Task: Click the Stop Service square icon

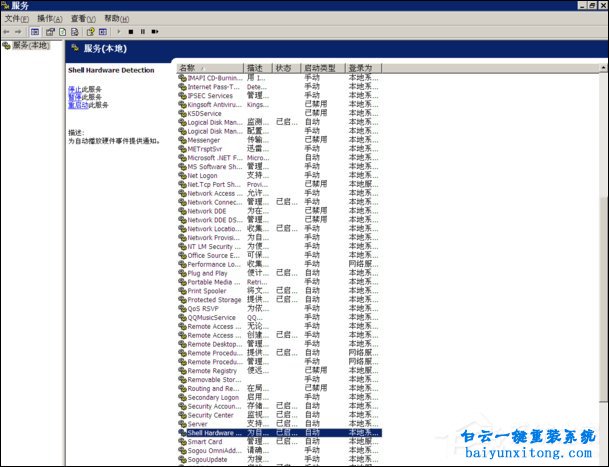Action: click(x=130, y=32)
